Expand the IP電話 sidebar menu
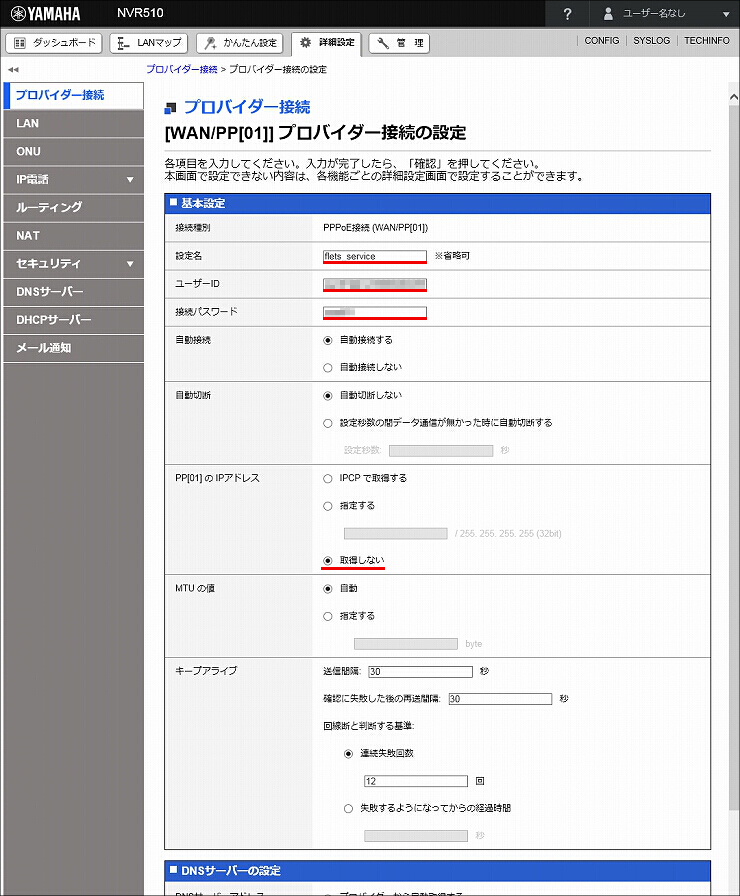The width and height of the screenshot is (740, 896). (x=73, y=179)
